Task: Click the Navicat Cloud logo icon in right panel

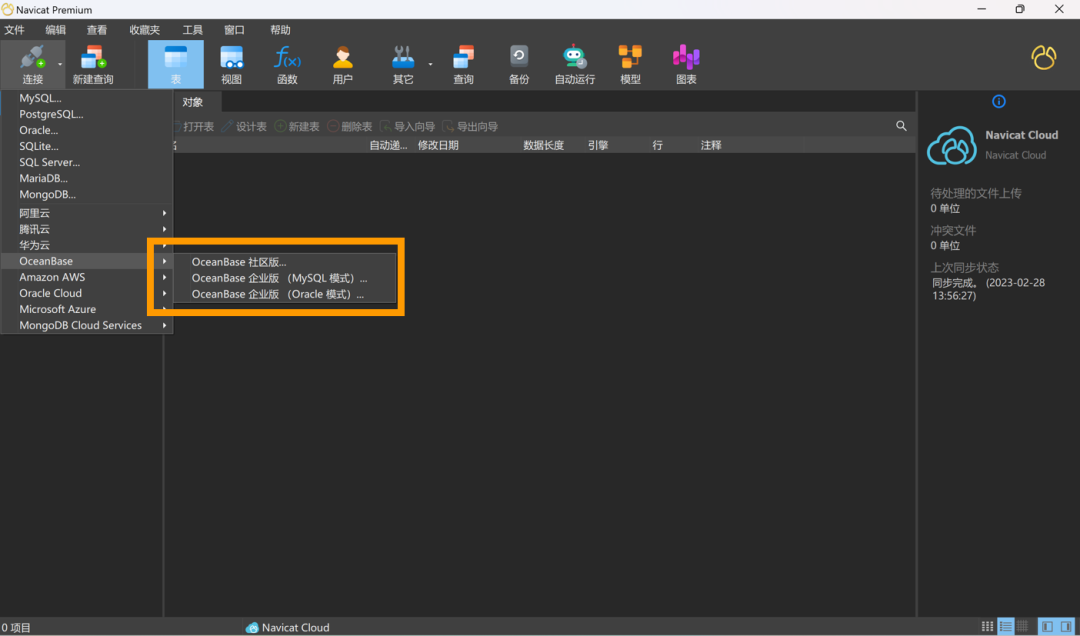Action: click(x=952, y=145)
